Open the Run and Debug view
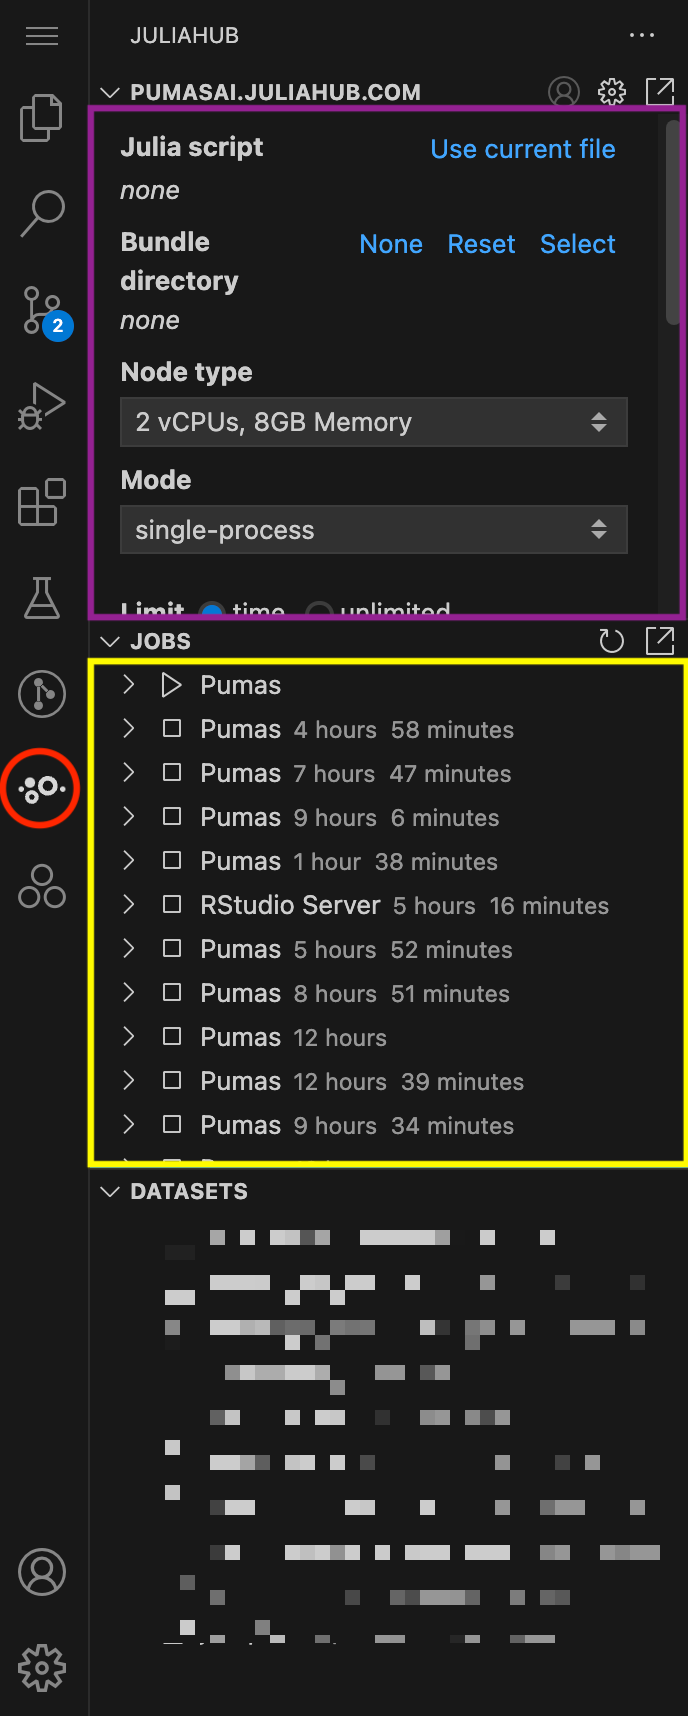688x1716 pixels. coord(42,405)
